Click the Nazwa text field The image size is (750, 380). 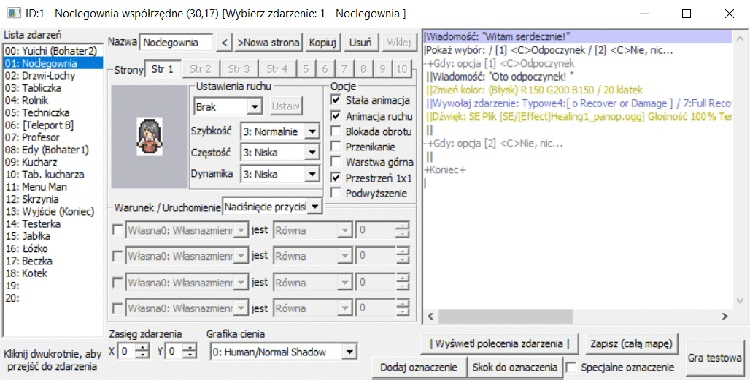(176, 42)
